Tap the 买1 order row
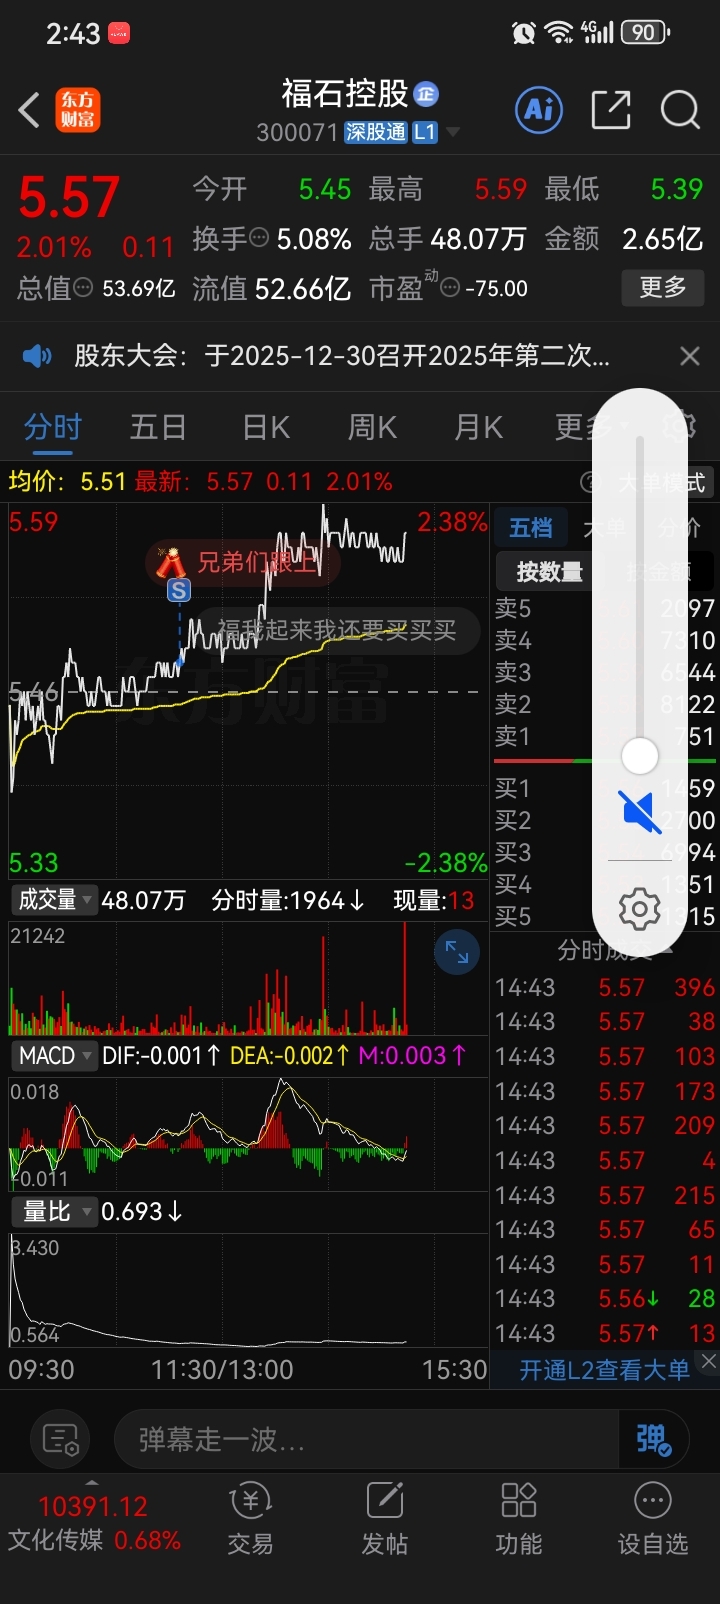The image size is (720, 1604). coord(604,788)
